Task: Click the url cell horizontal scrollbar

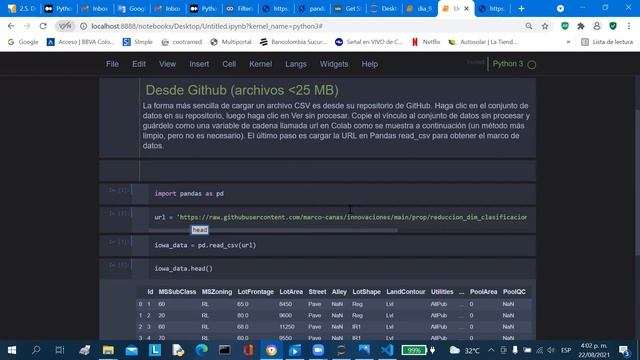Action: pyautogui.click(x=273, y=231)
